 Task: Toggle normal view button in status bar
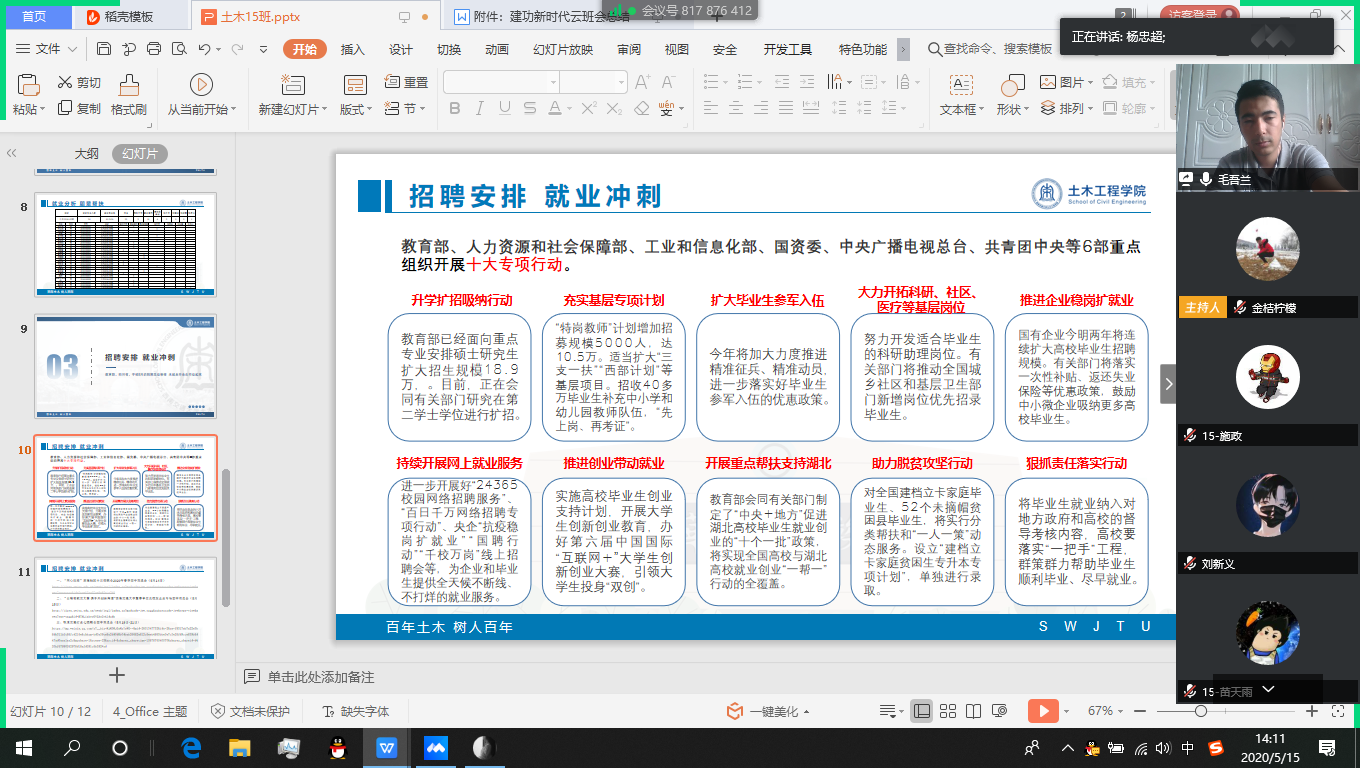pos(922,711)
